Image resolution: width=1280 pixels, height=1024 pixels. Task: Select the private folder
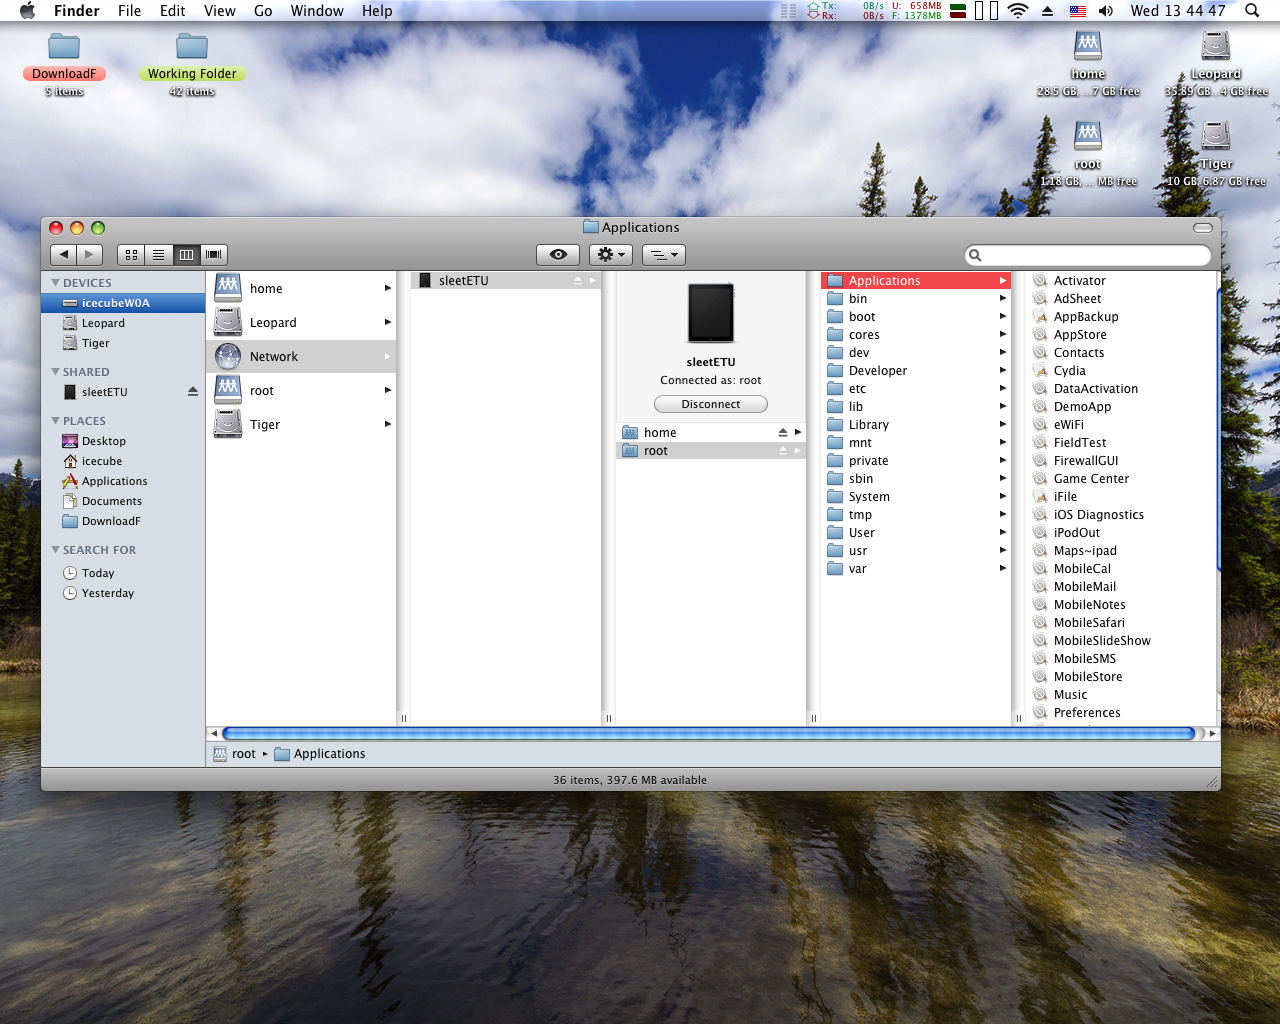click(x=916, y=461)
